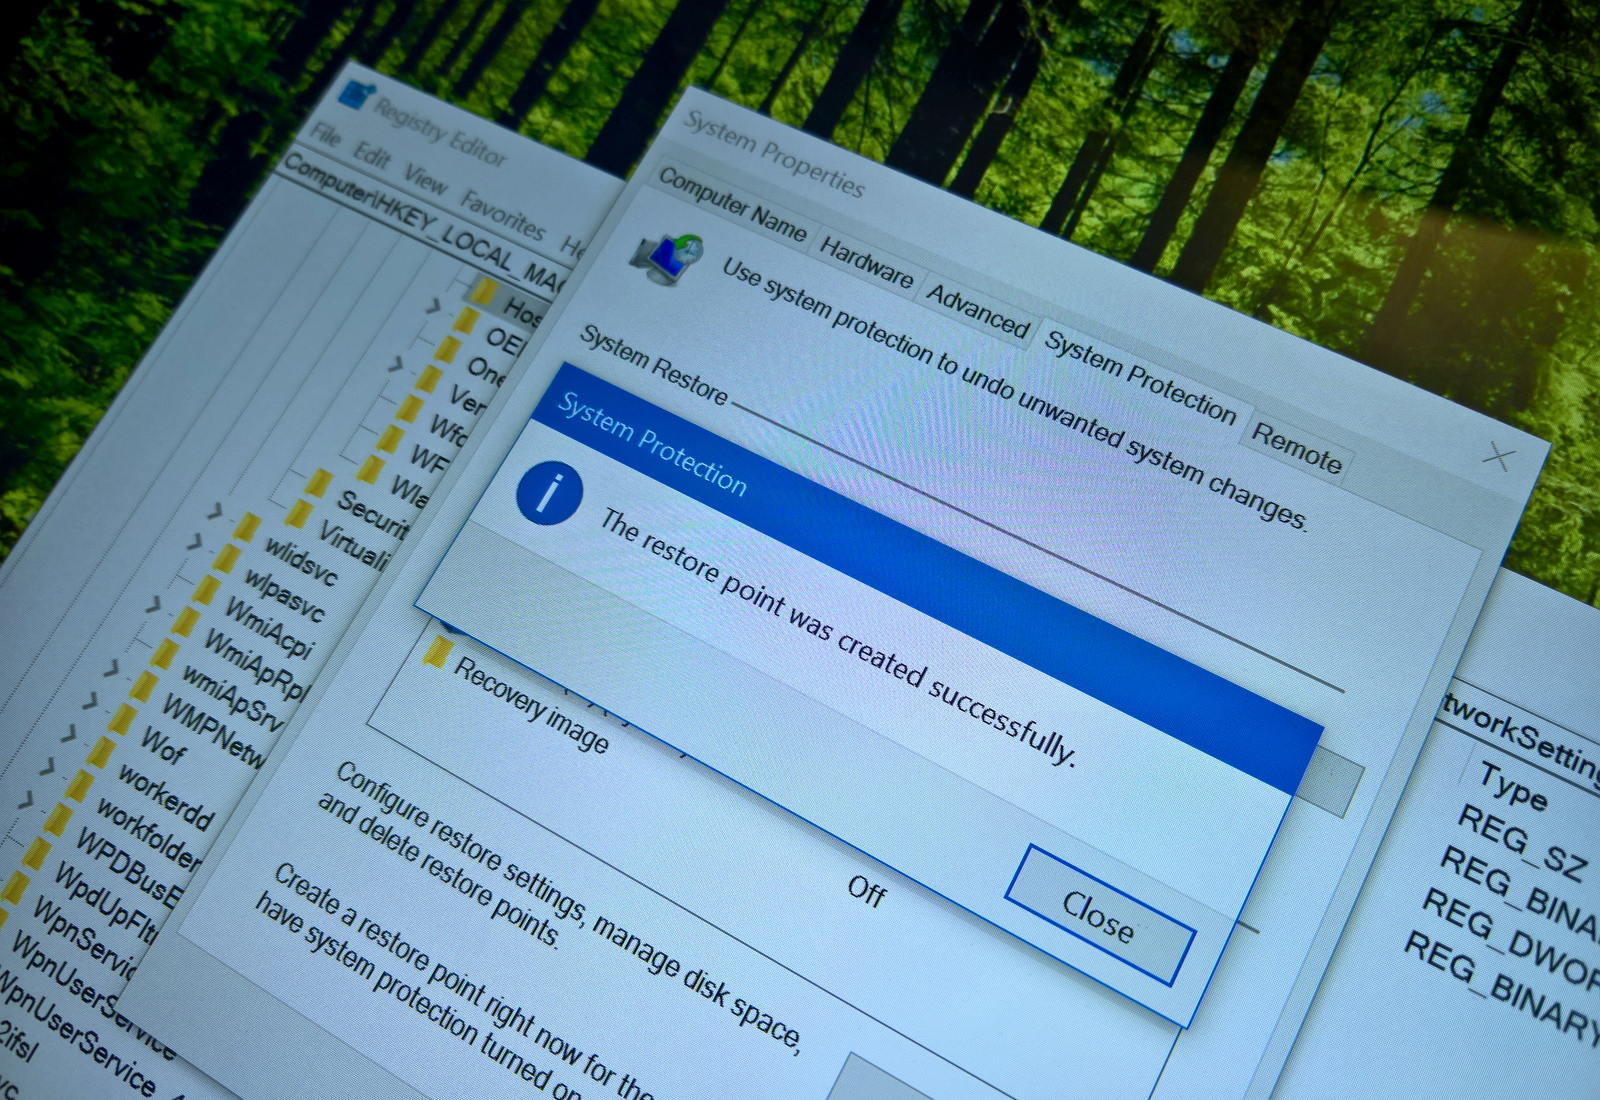Select the WpdUpFlt registry key
Screen dimensions: 1600x1100
click(x=105, y=903)
